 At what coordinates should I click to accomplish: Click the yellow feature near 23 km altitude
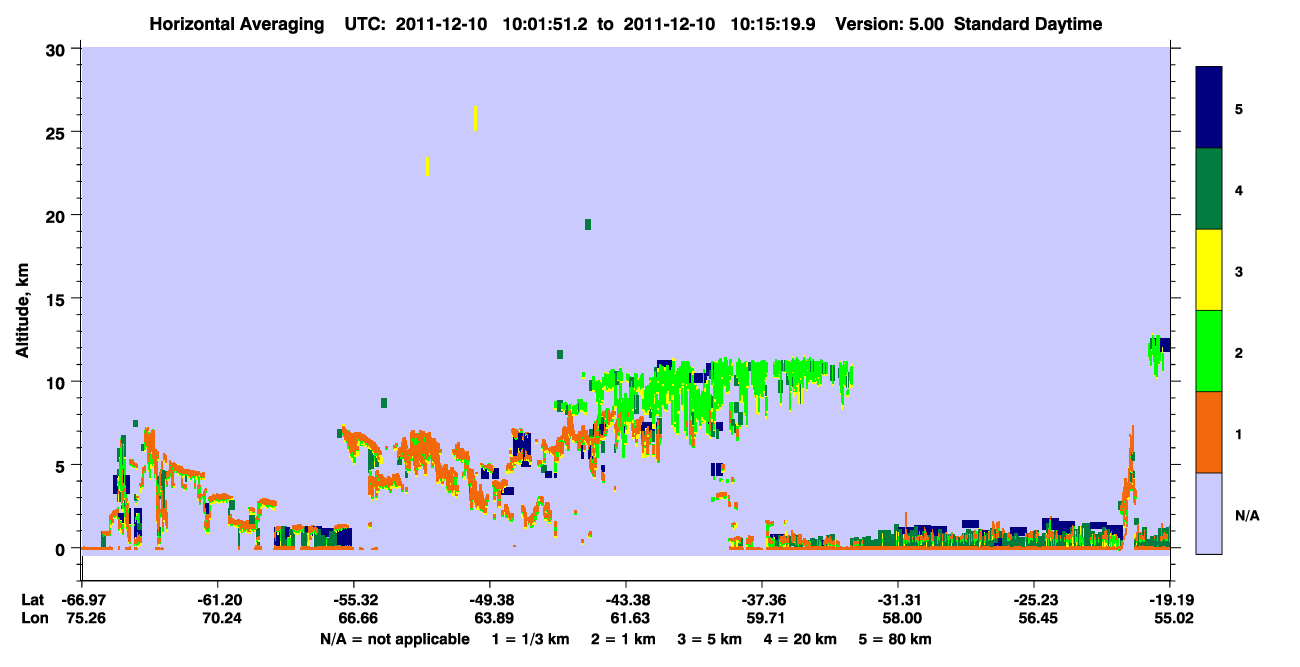(428, 166)
